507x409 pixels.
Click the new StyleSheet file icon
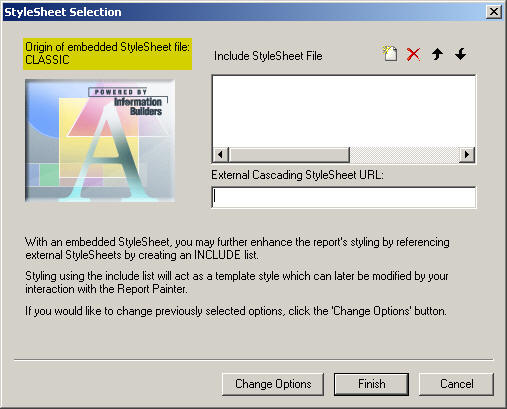pos(390,54)
